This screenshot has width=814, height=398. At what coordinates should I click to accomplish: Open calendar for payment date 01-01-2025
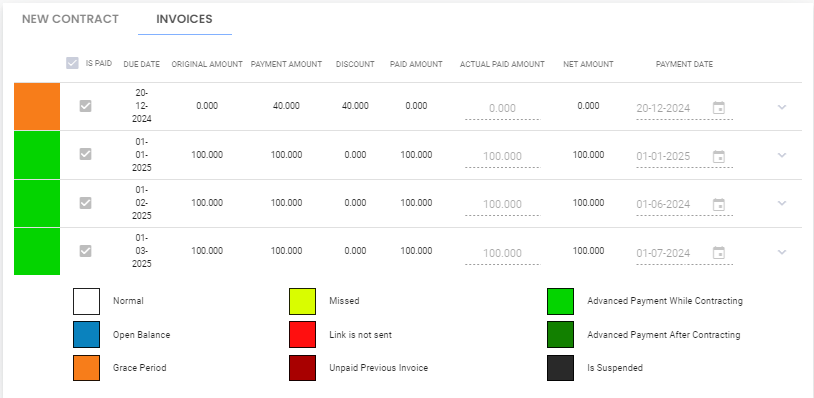(x=718, y=156)
